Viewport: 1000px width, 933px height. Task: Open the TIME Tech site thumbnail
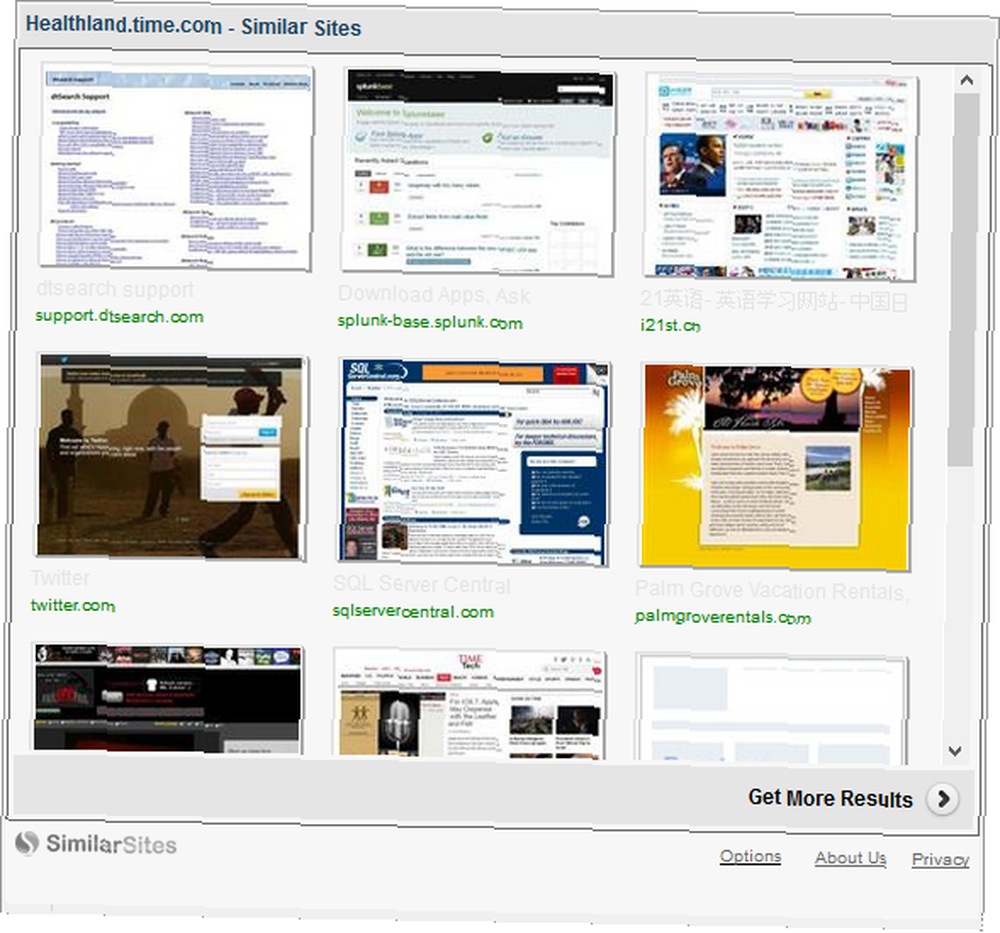(x=469, y=704)
